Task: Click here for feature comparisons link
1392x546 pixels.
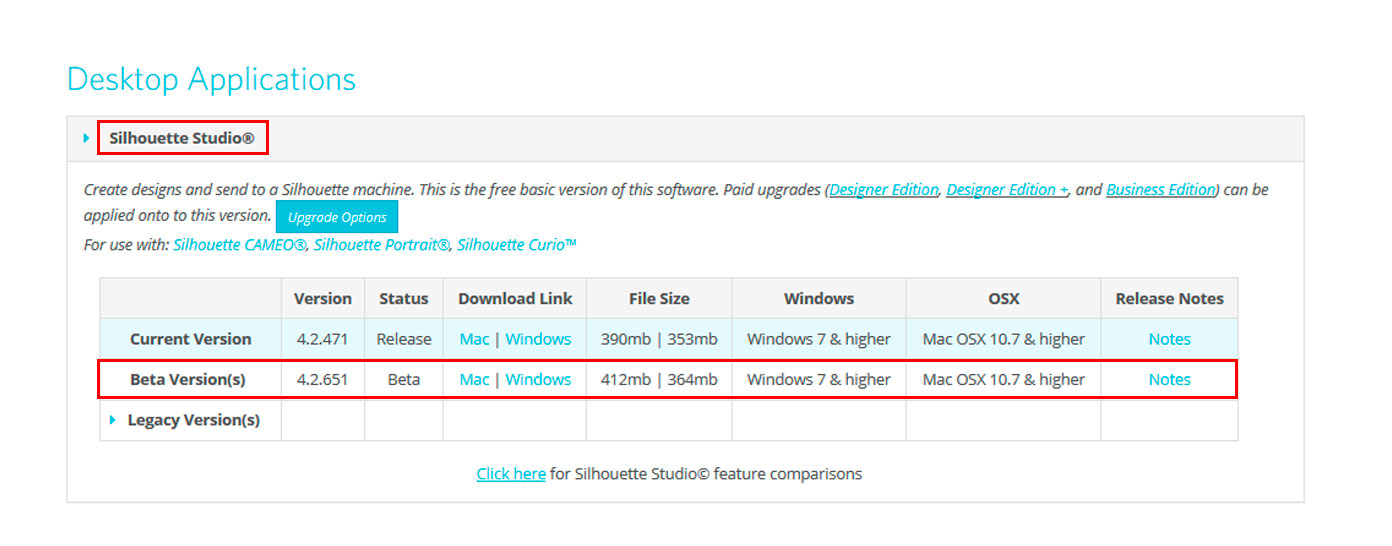Action: [511, 473]
